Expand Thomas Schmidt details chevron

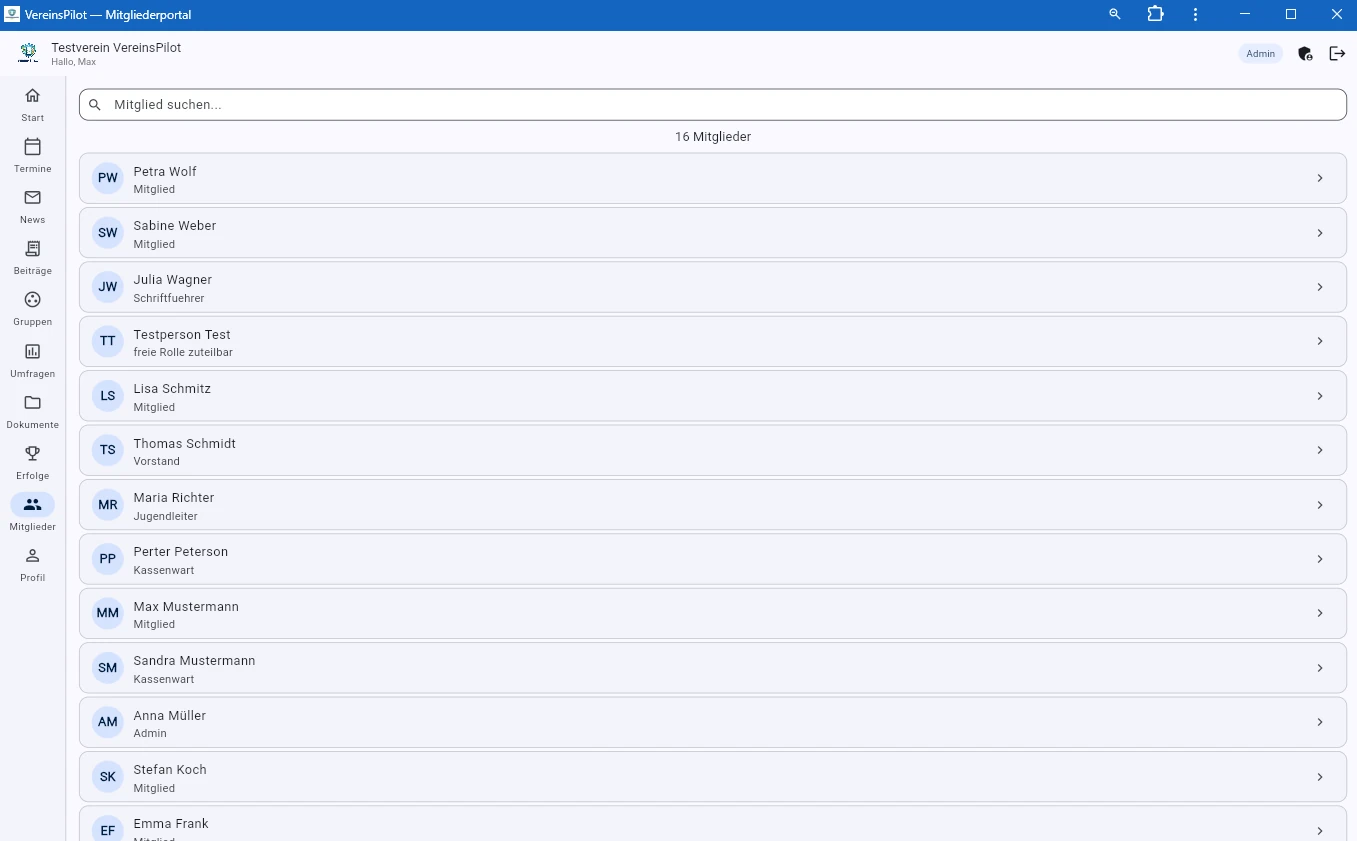[x=1319, y=451]
